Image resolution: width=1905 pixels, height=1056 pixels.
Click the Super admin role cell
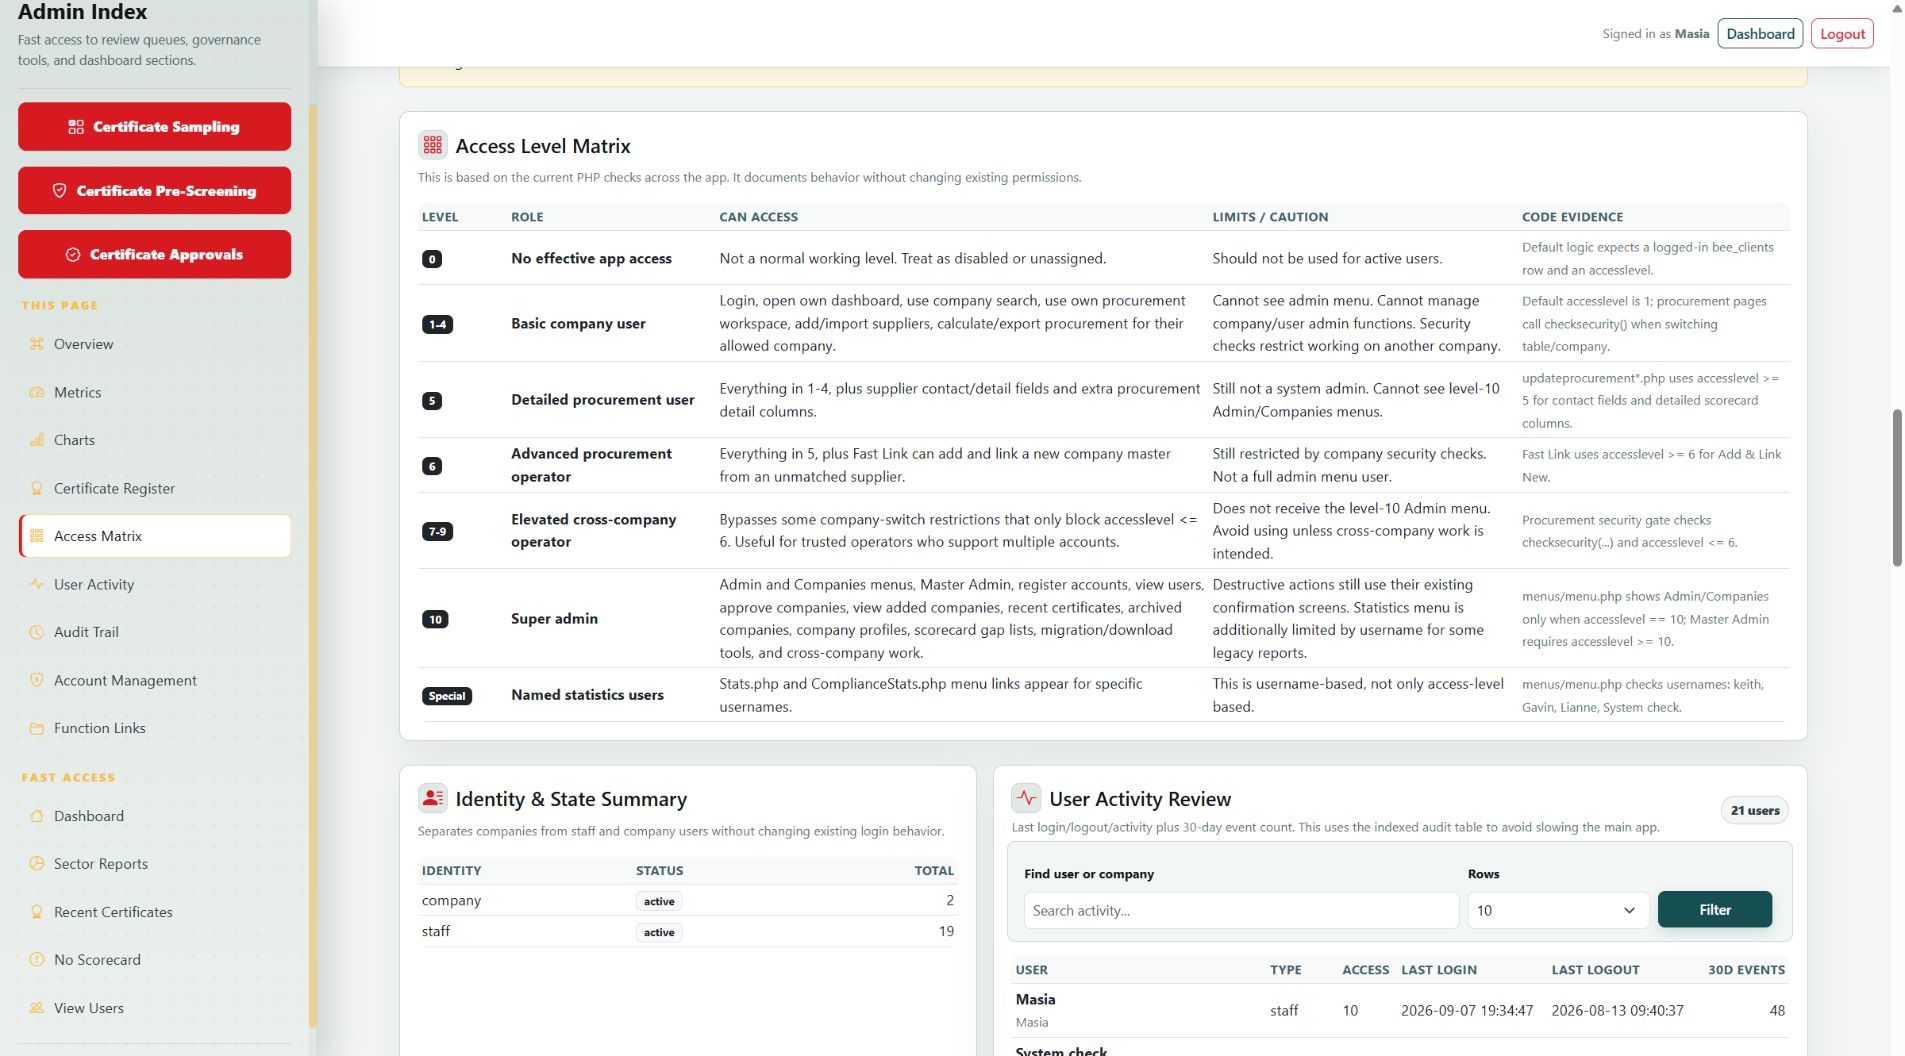tap(554, 618)
